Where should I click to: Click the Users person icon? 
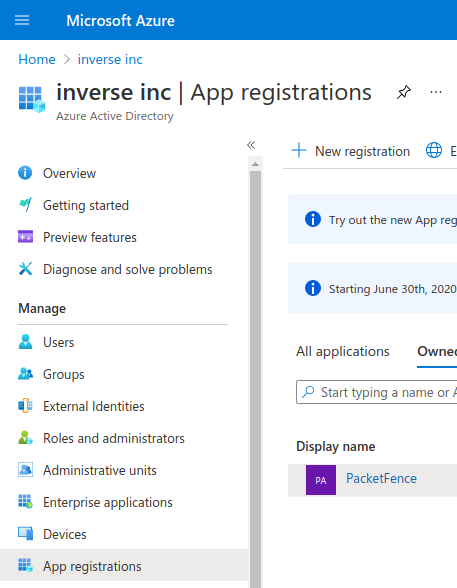tap(25, 342)
